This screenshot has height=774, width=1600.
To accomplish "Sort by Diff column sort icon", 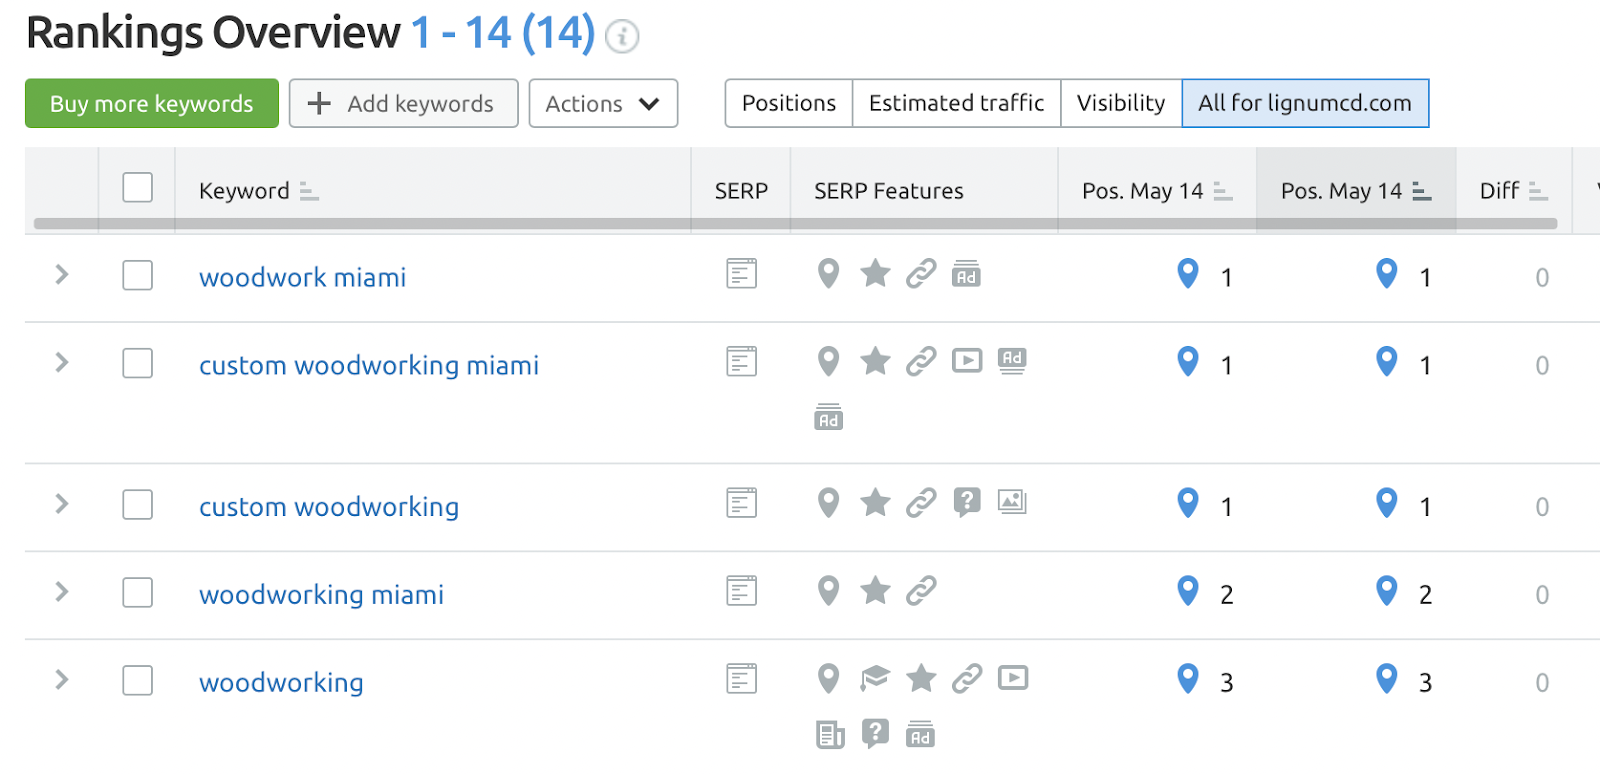I will (1538, 191).
